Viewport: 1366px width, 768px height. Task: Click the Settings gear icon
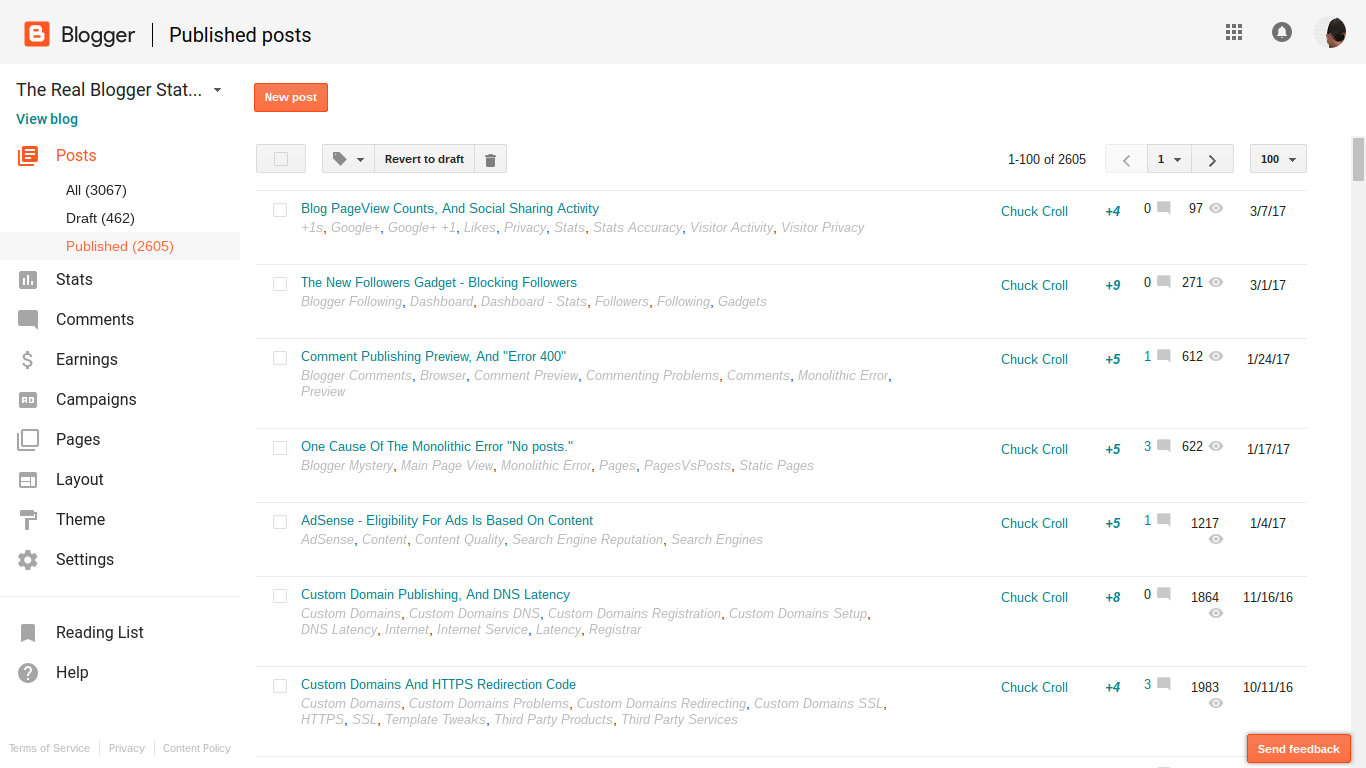pyautogui.click(x=28, y=560)
